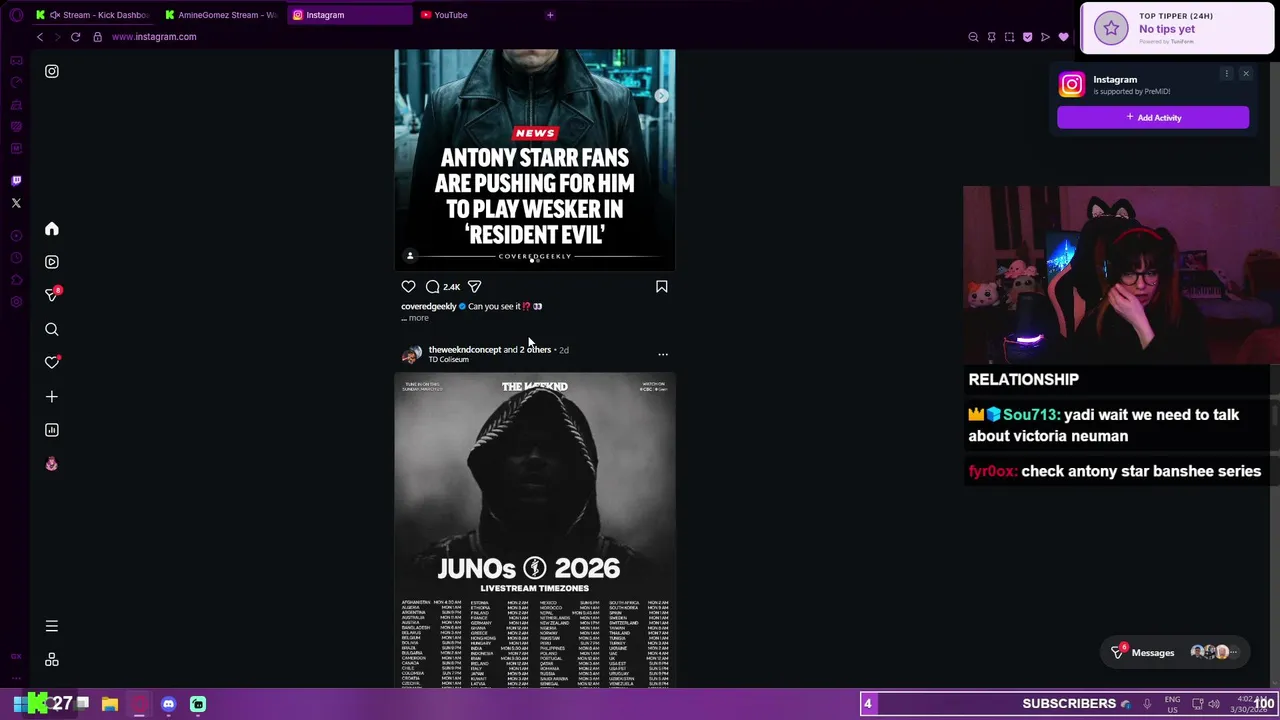Add page to bookmarks heart
This screenshot has height=720, width=1280.
click(x=1063, y=37)
